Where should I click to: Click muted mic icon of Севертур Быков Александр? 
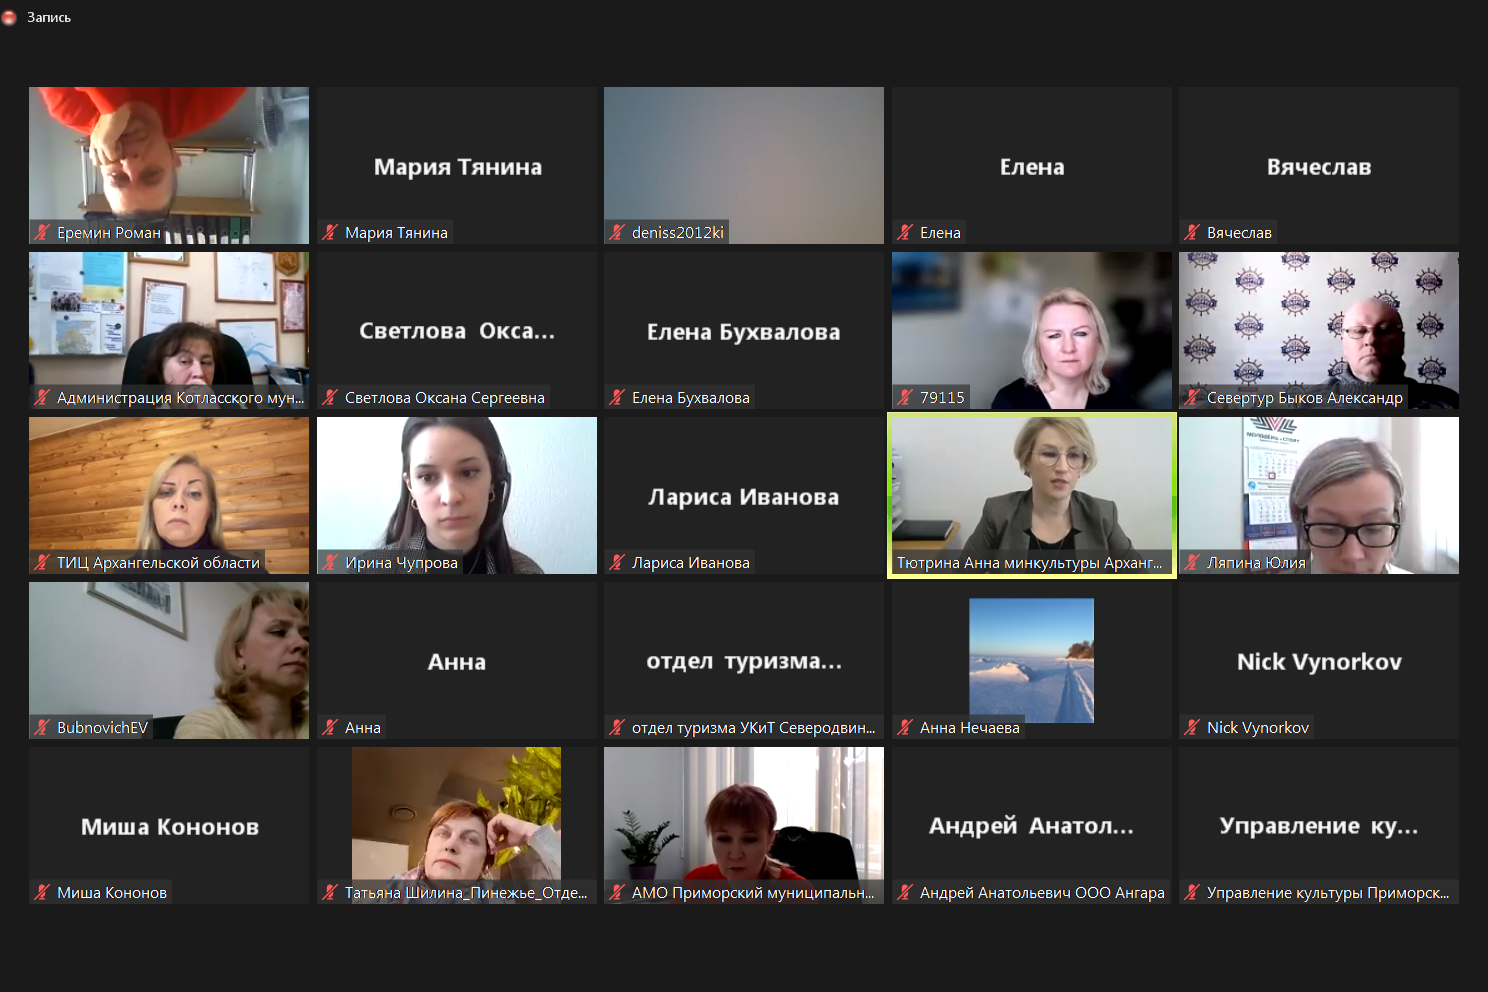coord(1192,397)
